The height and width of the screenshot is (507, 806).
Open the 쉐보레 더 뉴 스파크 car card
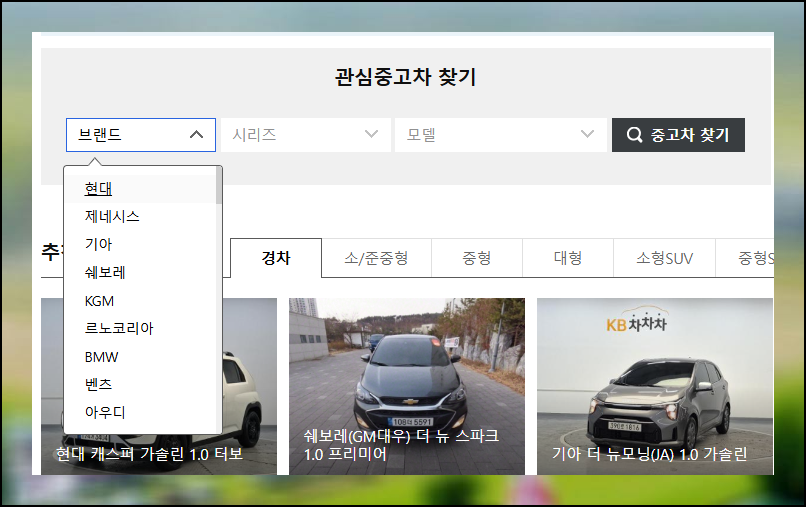407,386
